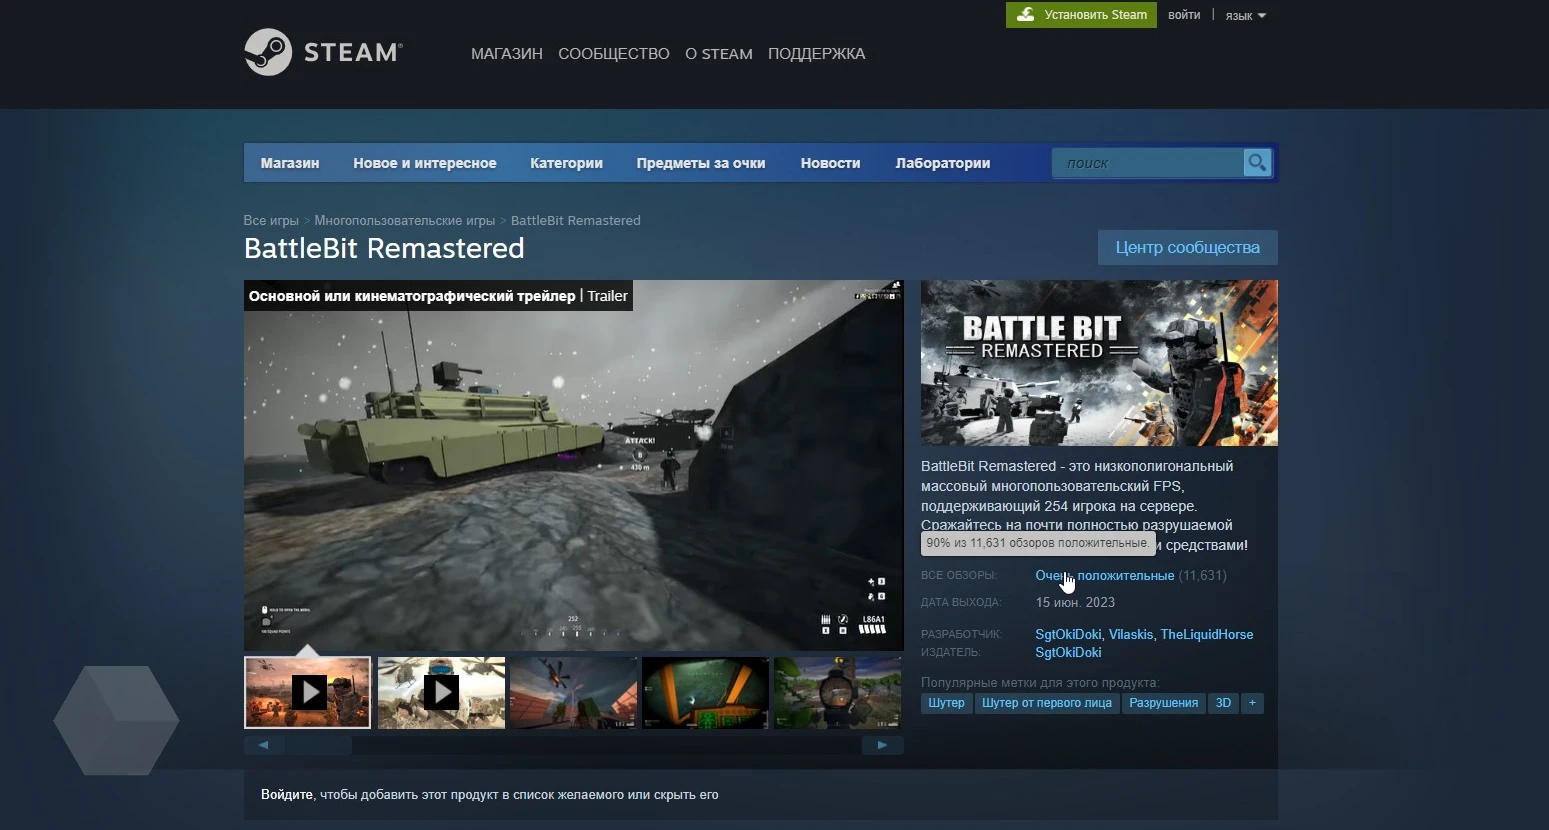Show next media with the right arrow
Image resolution: width=1549 pixels, height=830 pixels.
point(881,744)
